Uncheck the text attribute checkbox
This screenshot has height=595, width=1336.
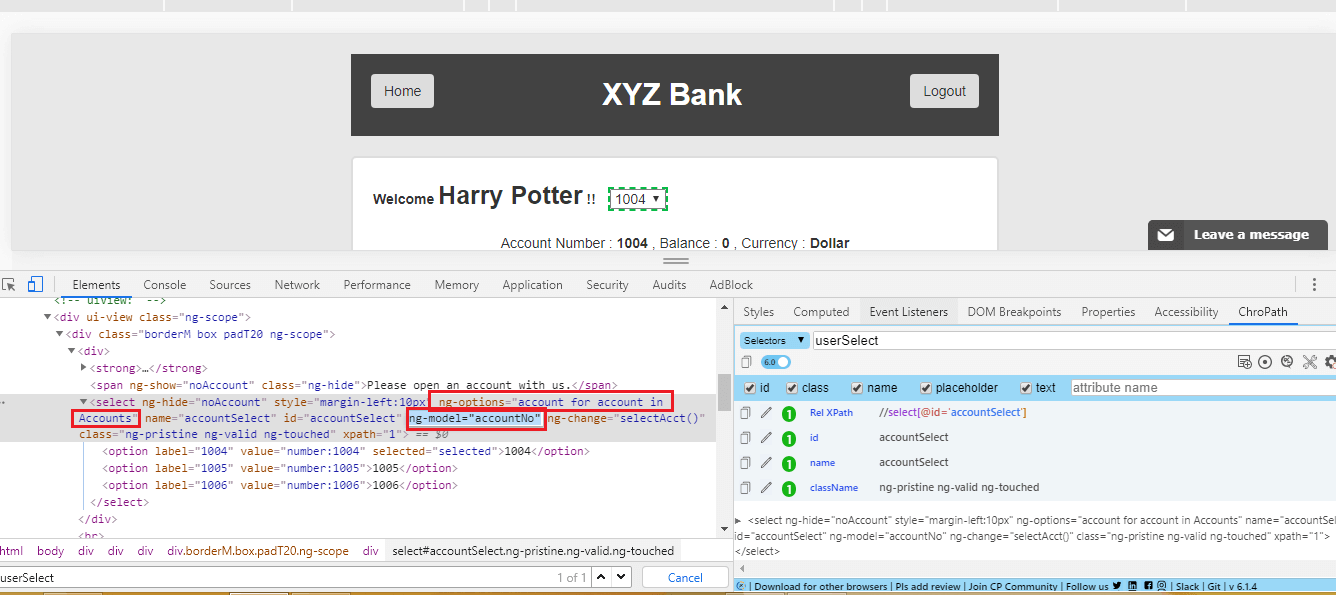(1026, 388)
